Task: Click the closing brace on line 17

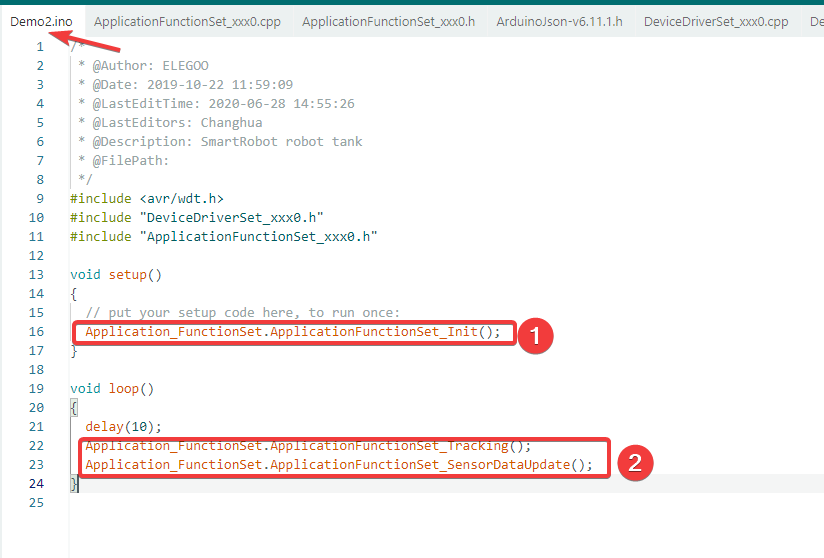Action: 74,350
